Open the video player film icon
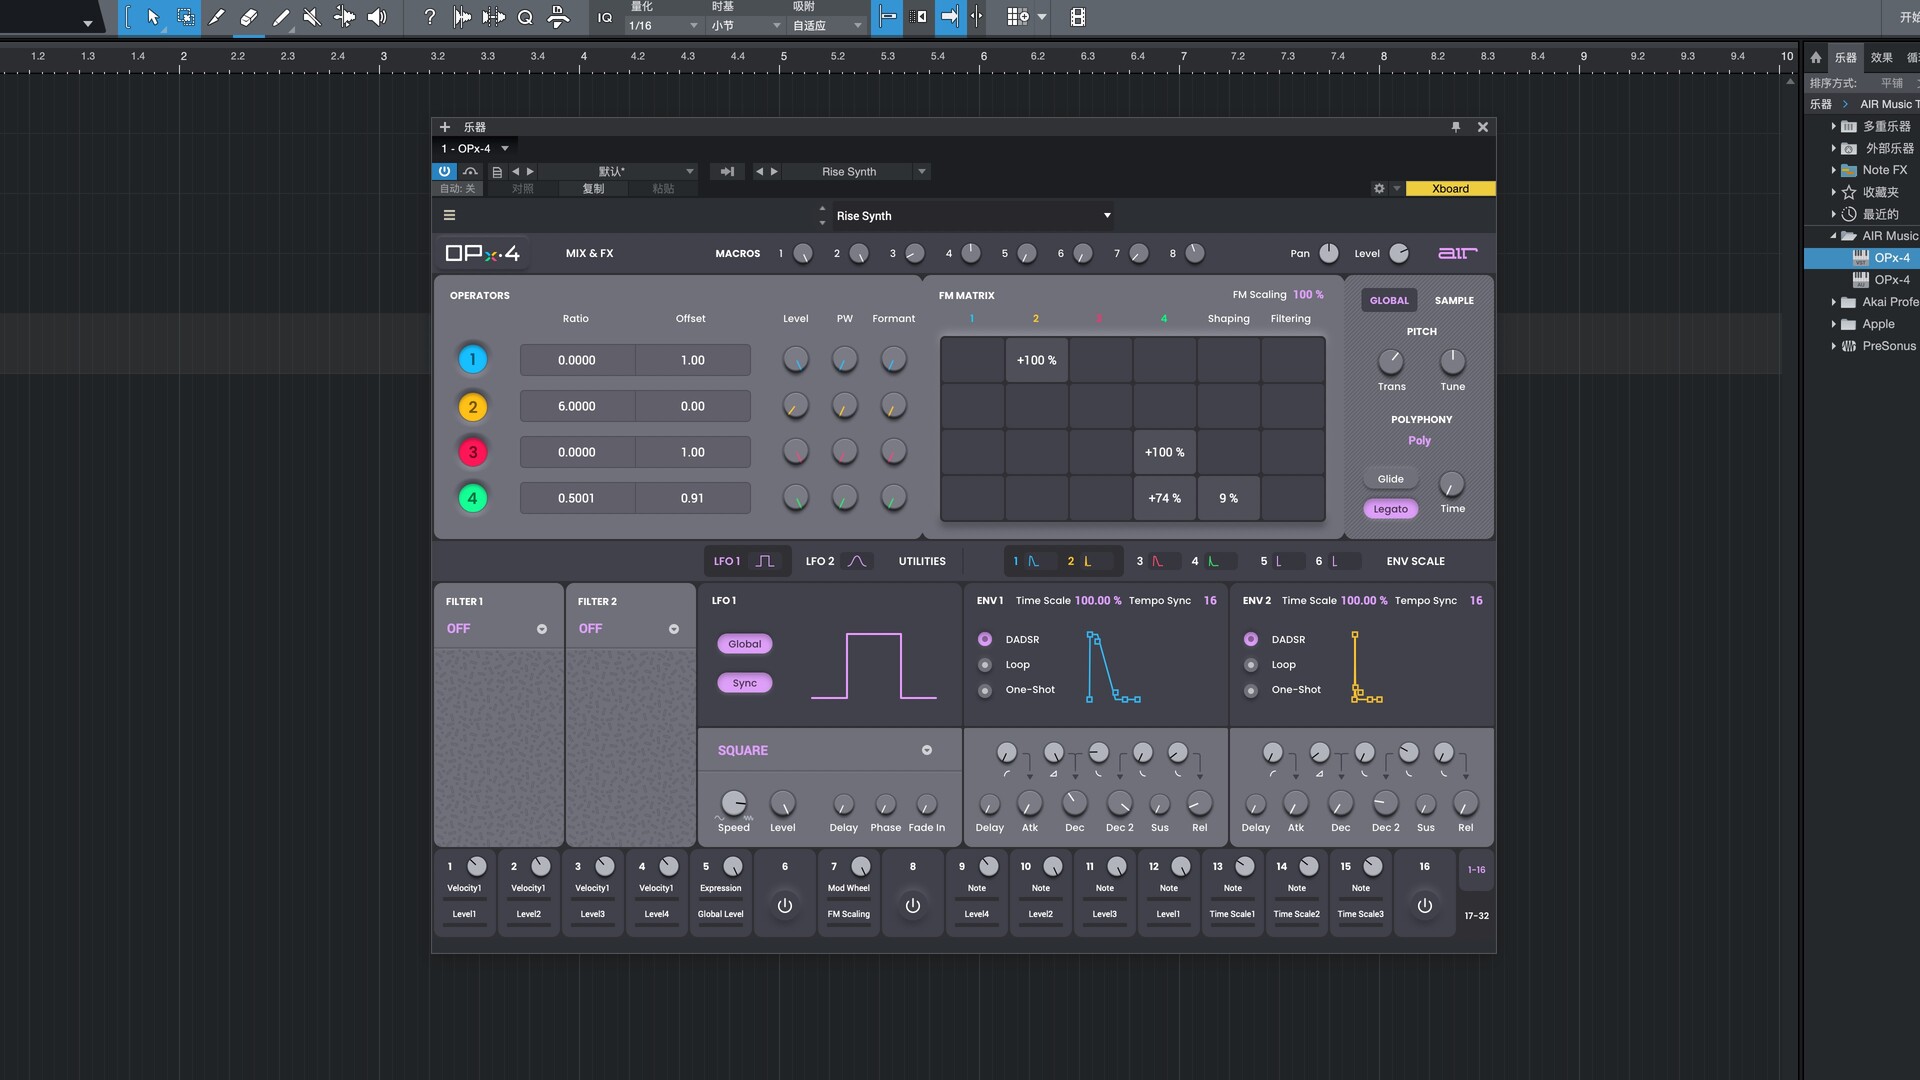Viewport: 1920px width, 1080px height. (x=1077, y=17)
